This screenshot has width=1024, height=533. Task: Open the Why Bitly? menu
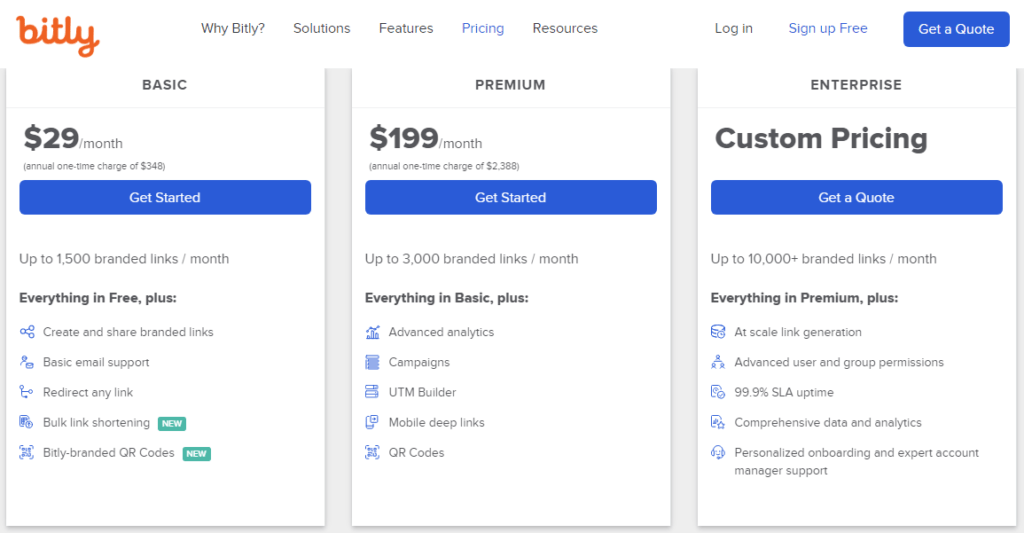[x=233, y=28]
